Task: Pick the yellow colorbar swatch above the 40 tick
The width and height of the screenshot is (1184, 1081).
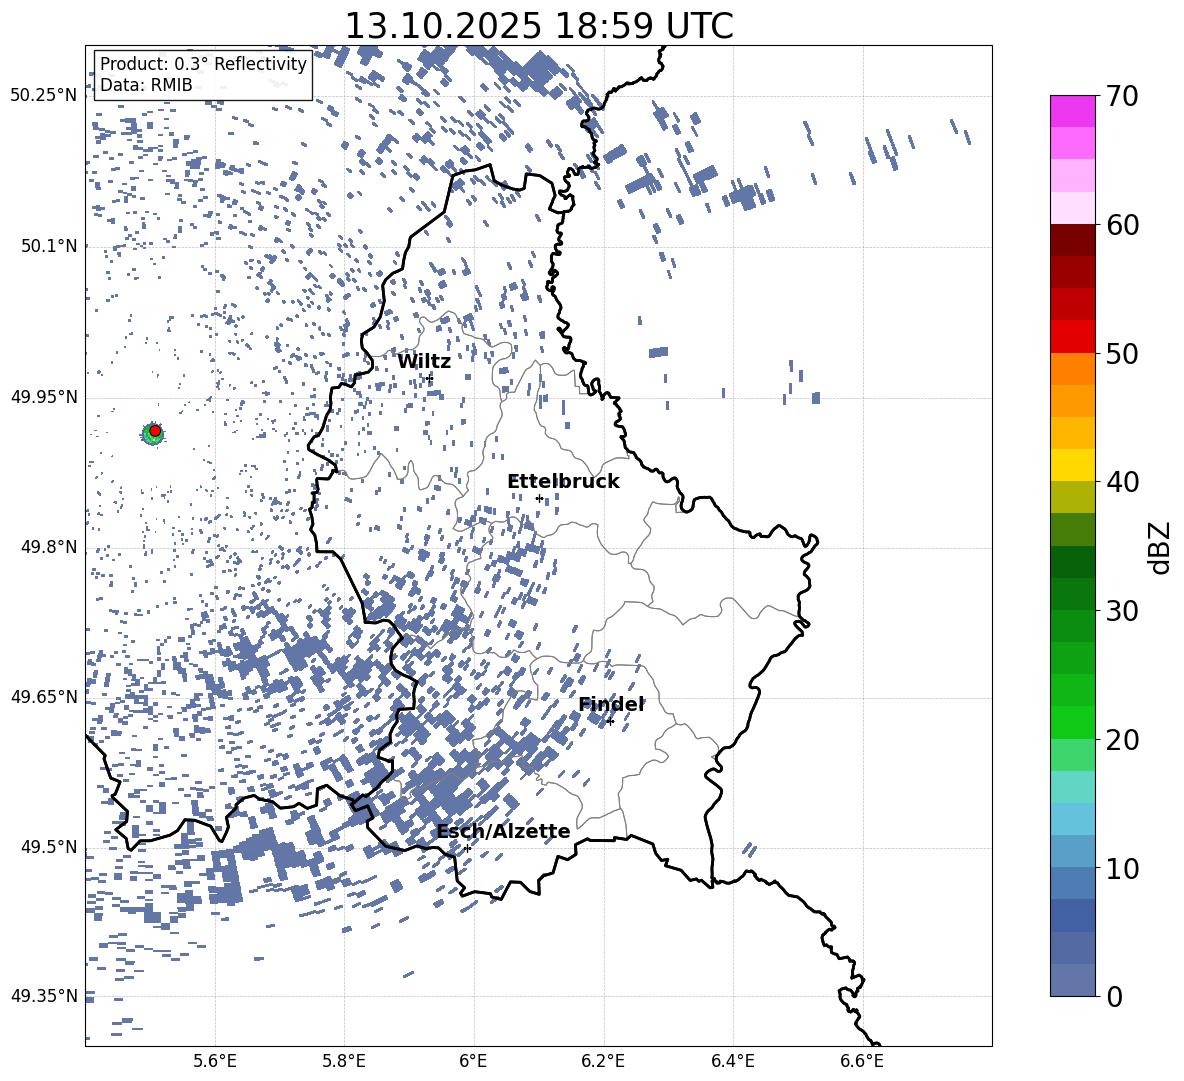Action: click(1072, 465)
